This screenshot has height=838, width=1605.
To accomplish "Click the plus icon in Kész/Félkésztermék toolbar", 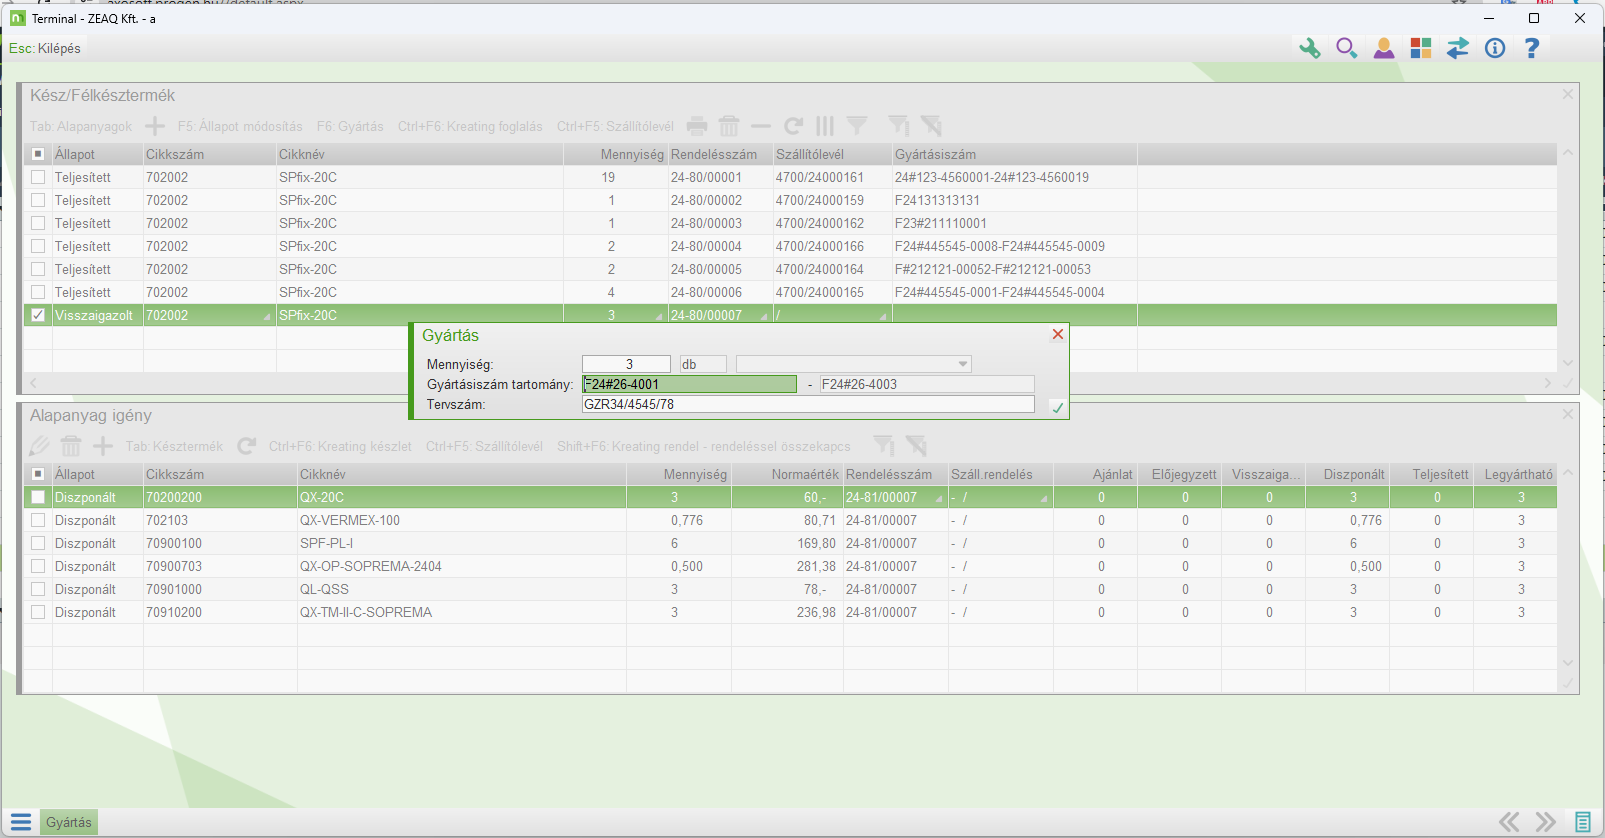I will click(155, 126).
